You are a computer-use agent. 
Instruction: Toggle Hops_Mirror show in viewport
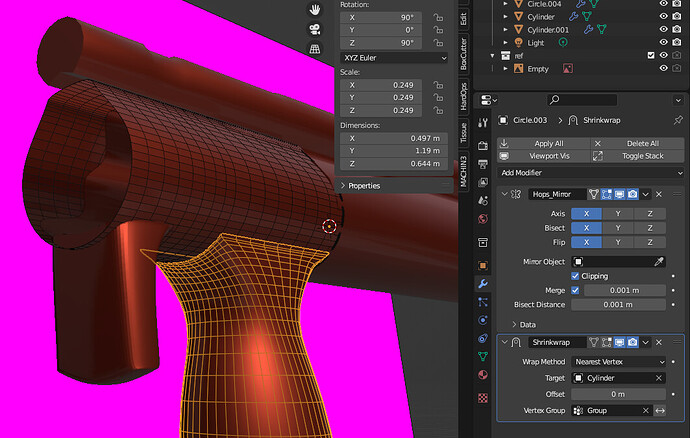coord(620,194)
